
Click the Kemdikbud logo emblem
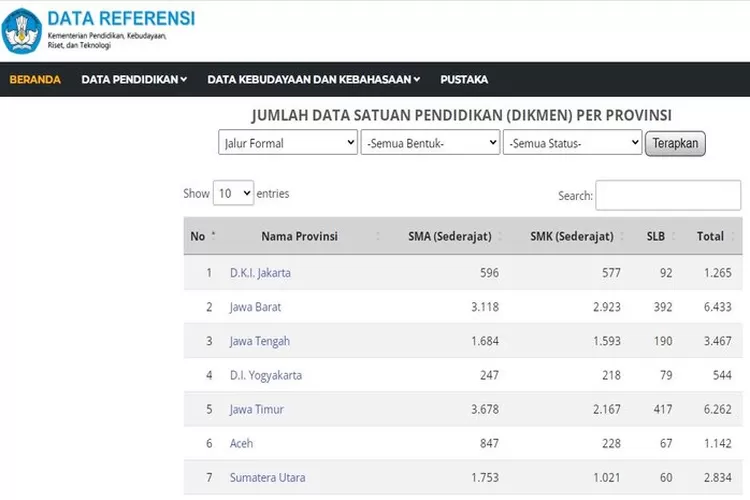[x=22, y=31]
